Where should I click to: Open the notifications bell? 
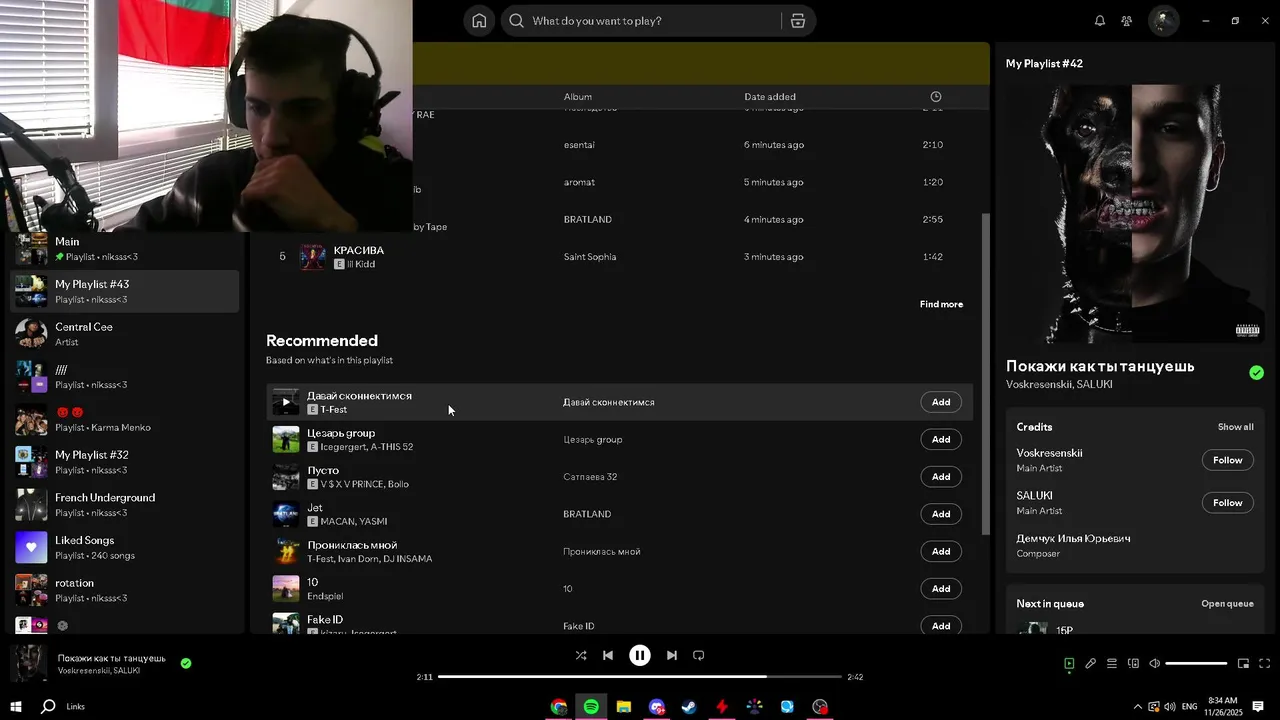pyautogui.click(x=1100, y=21)
